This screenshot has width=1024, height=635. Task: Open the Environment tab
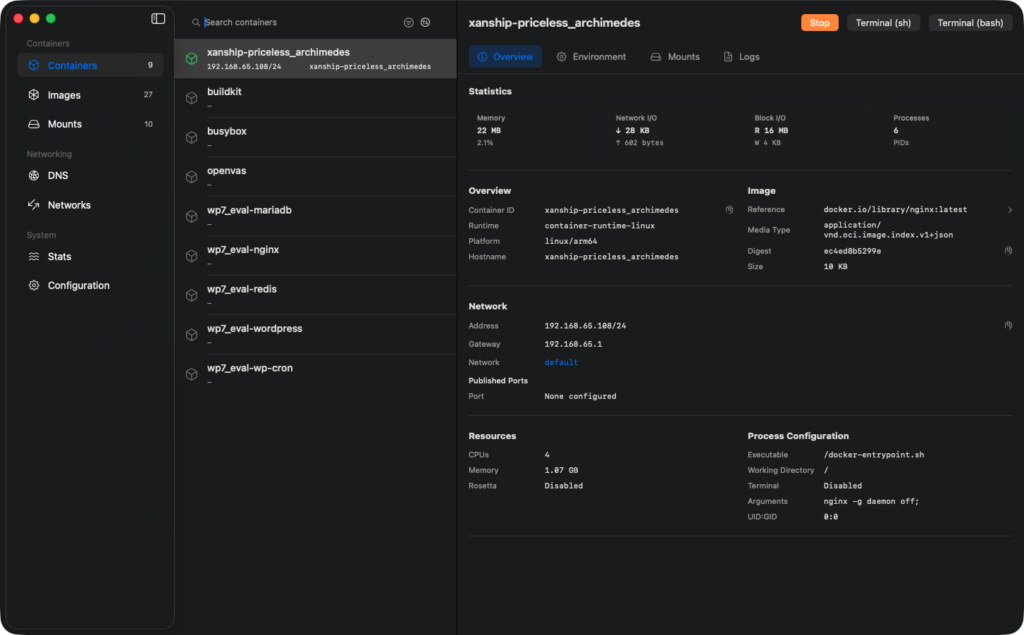tap(591, 57)
